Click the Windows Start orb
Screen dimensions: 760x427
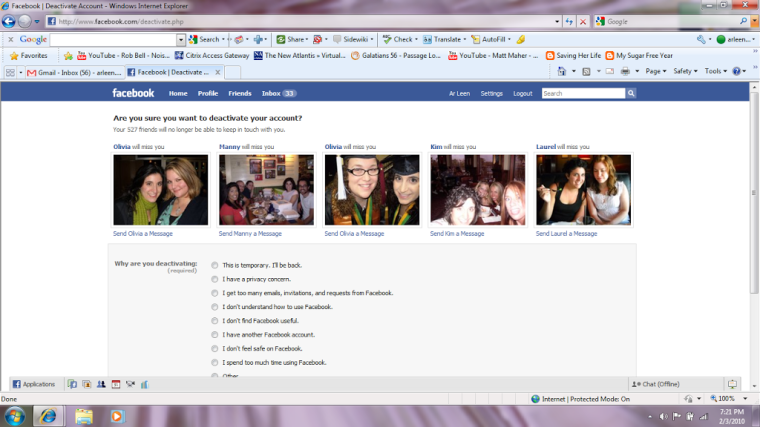(x=15, y=416)
